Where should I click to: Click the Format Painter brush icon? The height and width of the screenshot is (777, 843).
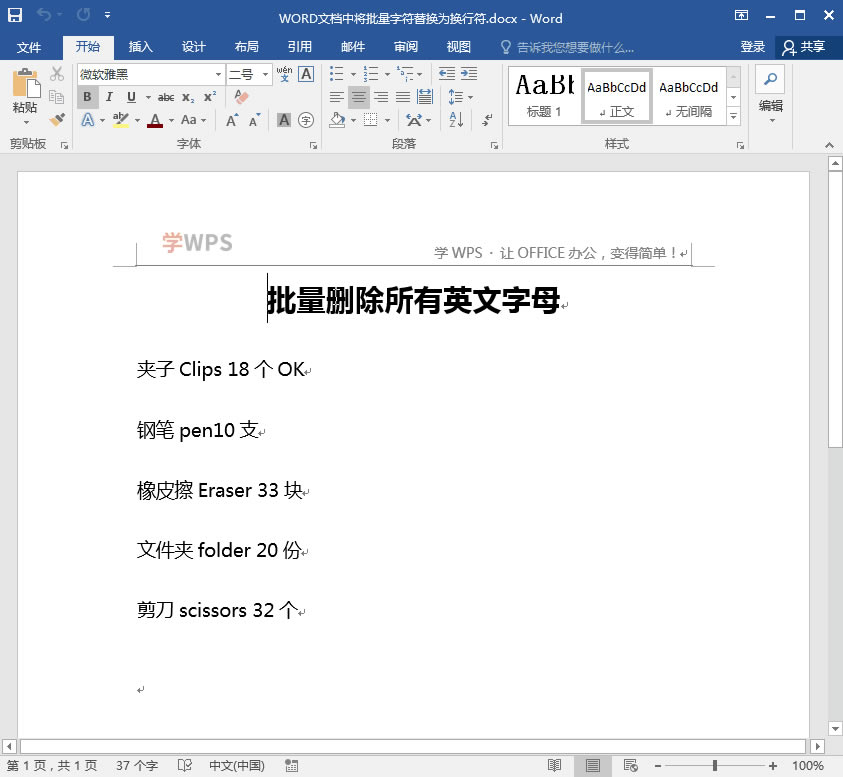click(x=57, y=120)
